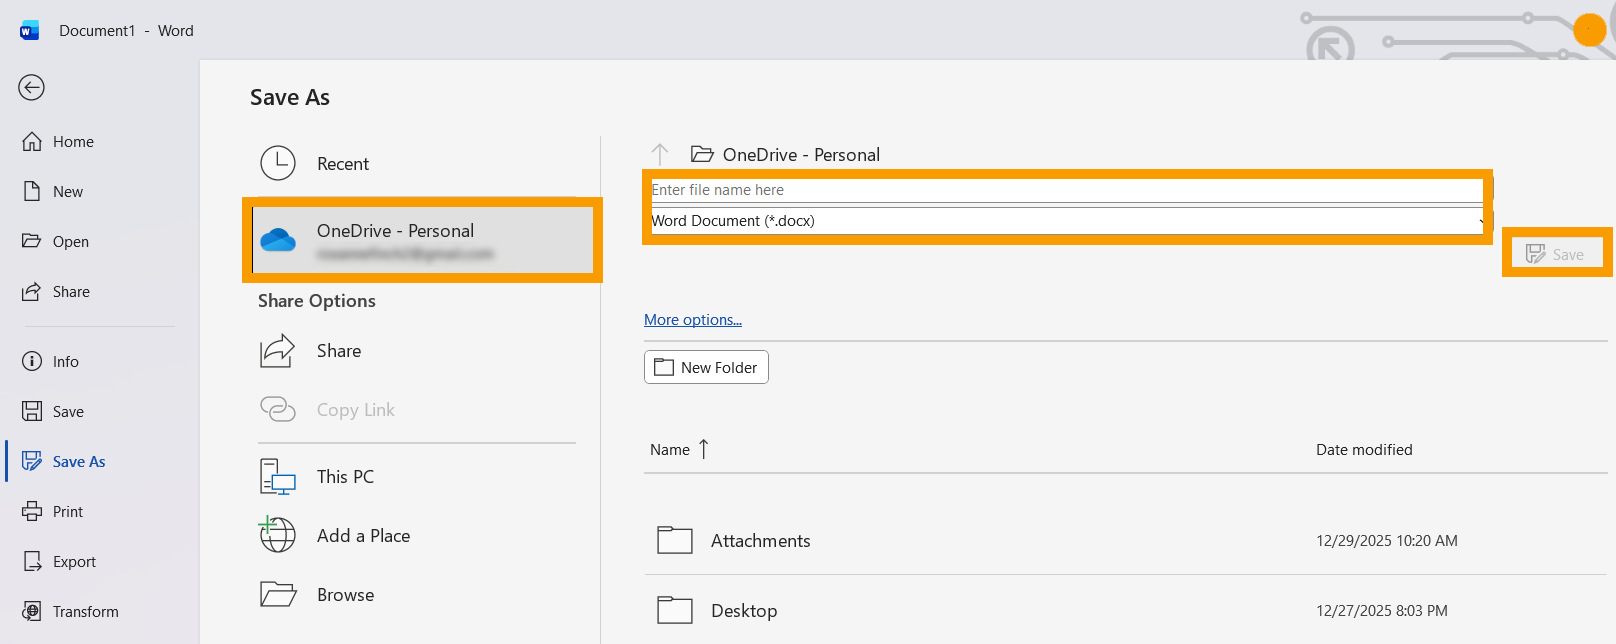Select the Recent clock icon
Image resolution: width=1616 pixels, height=644 pixels.
(x=278, y=164)
